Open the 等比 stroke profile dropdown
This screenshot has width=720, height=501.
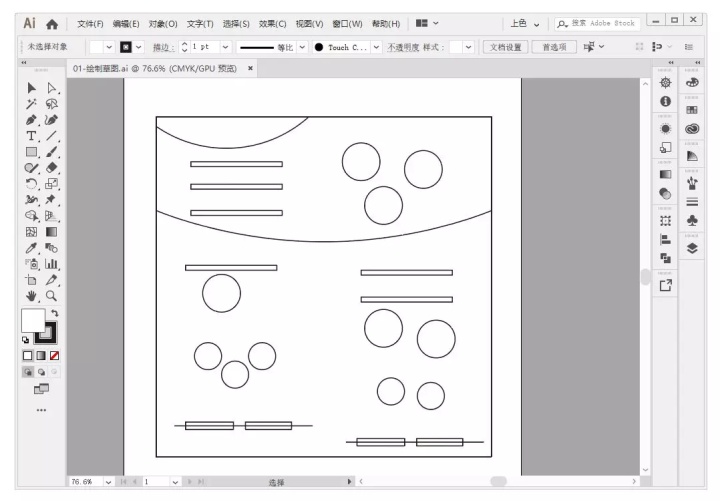point(302,47)
